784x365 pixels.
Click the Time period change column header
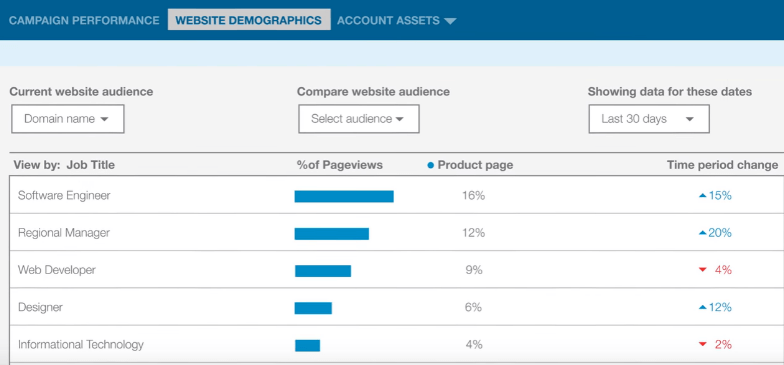click(722, 165)
